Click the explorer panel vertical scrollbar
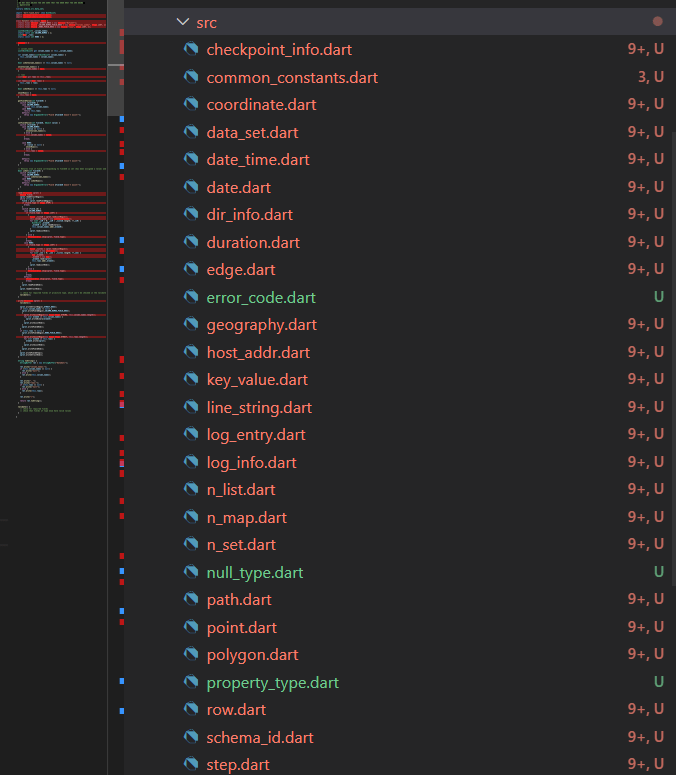676x775 pixels. 674,358
